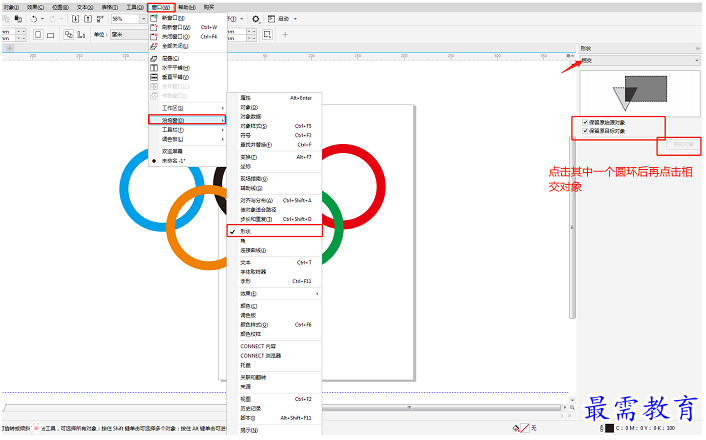Click the Undo arrow icon
This screenshot has width=706, height=440.
coord(34,19)
